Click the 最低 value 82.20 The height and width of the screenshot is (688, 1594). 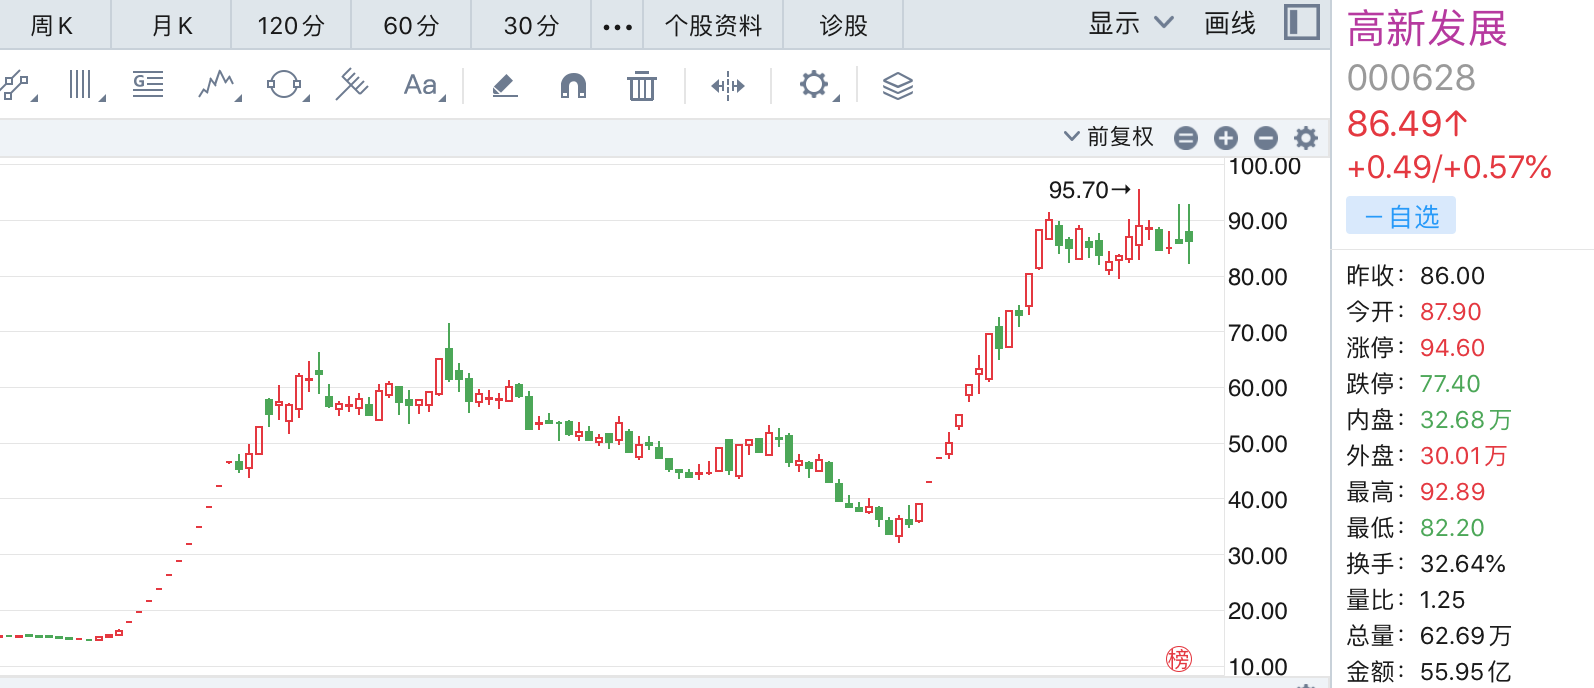(1452, 528)
